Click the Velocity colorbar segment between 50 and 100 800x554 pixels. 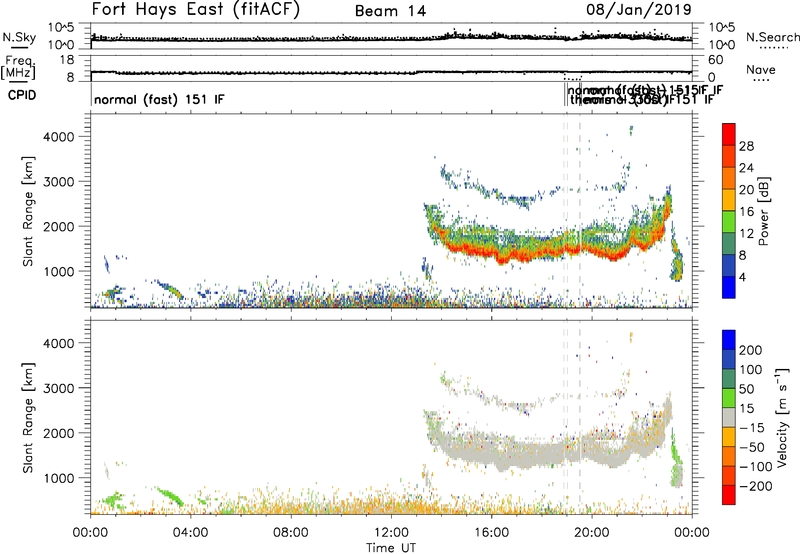tap(729, 379)
